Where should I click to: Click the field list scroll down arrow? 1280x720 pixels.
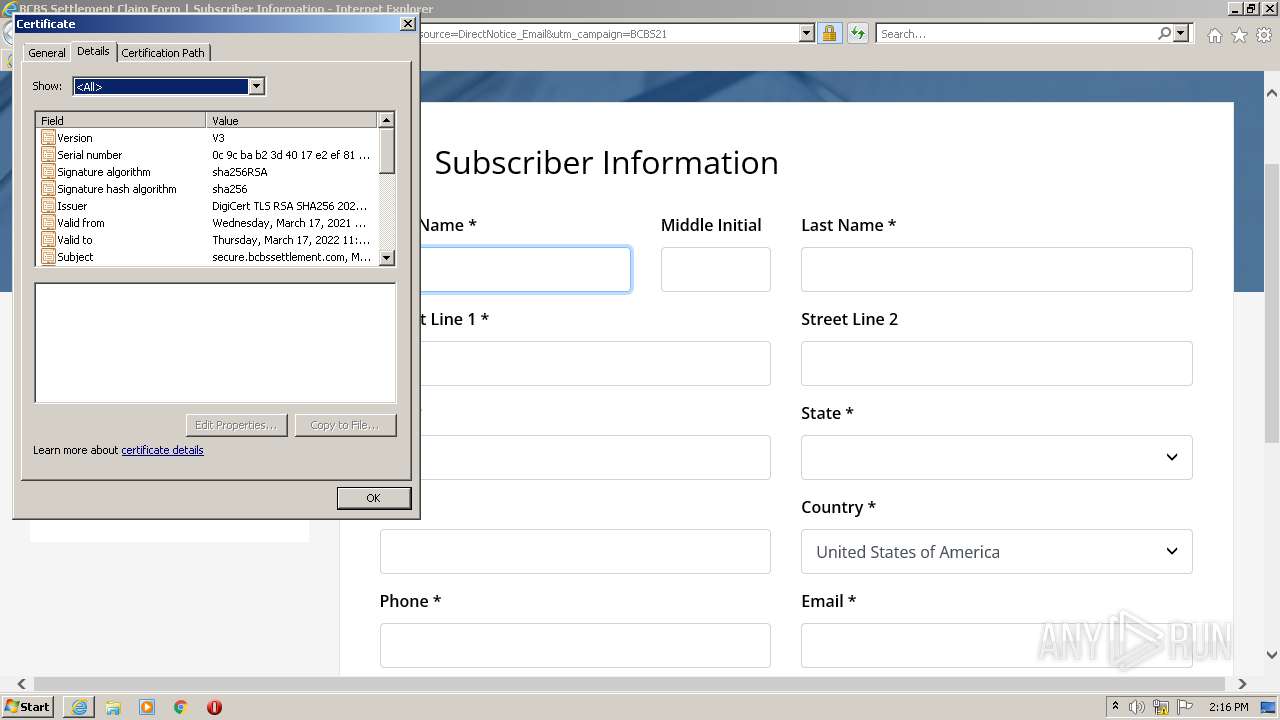click(387, 258)
